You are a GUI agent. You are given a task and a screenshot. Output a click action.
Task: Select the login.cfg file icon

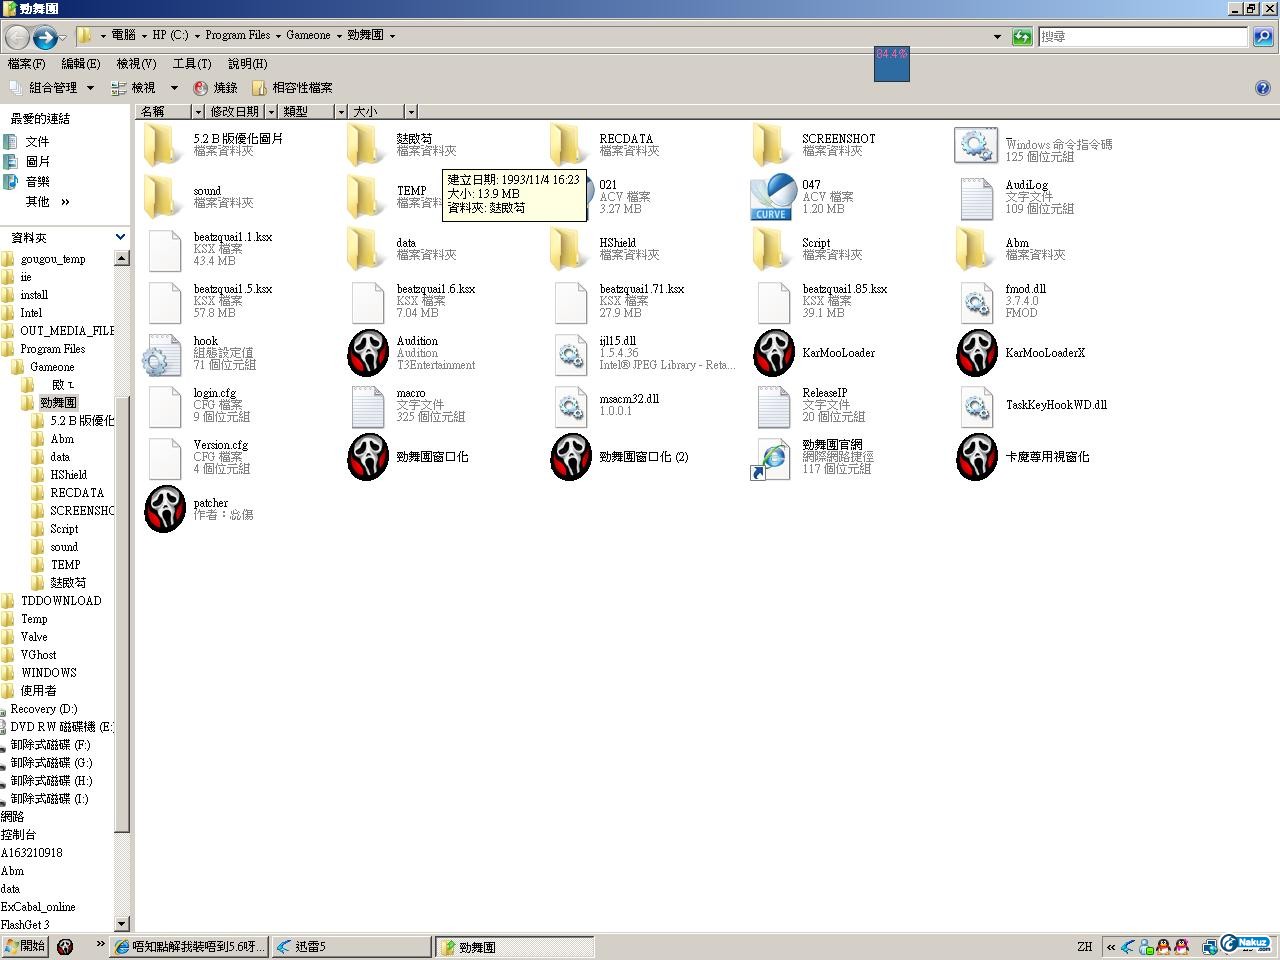pos(164,406)
